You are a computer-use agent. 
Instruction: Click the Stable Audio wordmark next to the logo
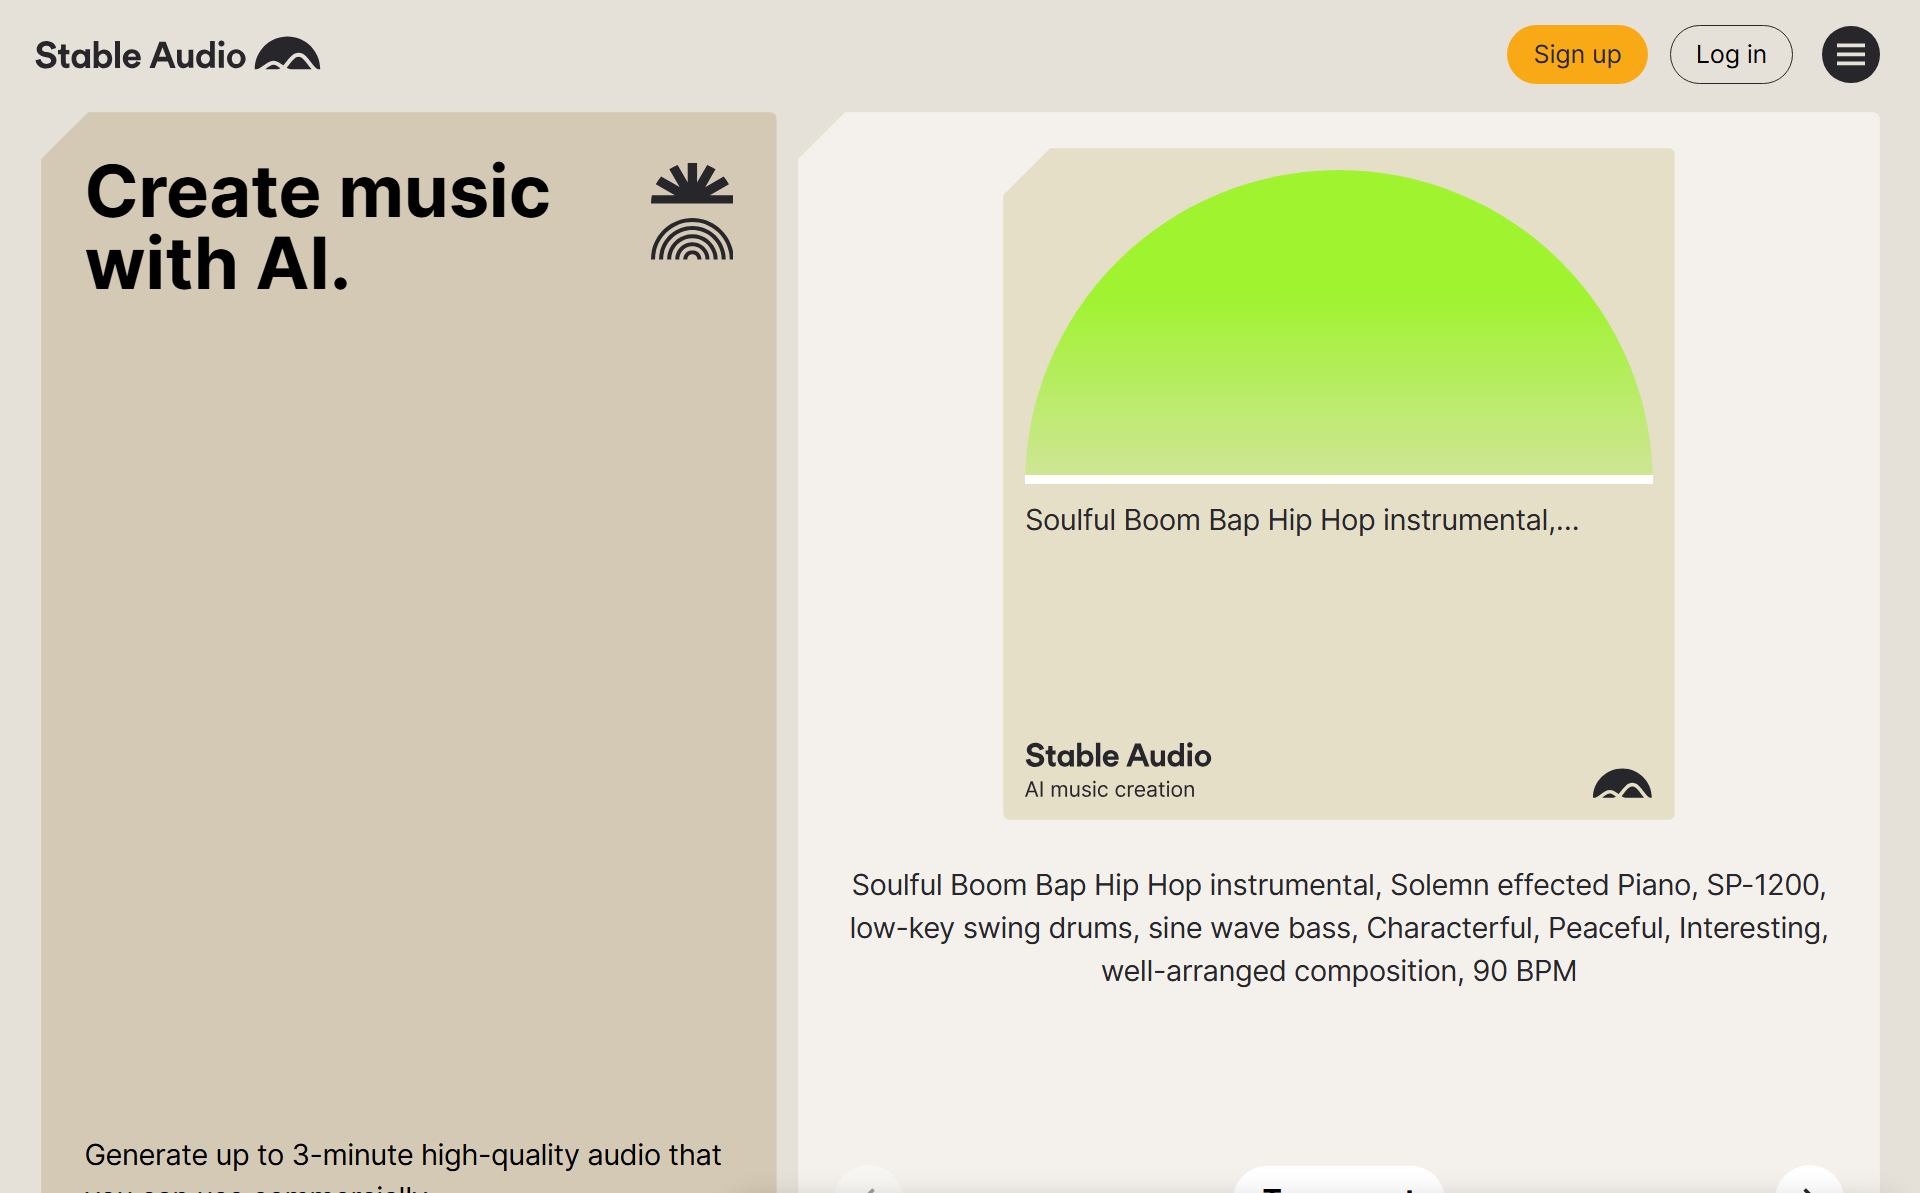tap(139, 54)
